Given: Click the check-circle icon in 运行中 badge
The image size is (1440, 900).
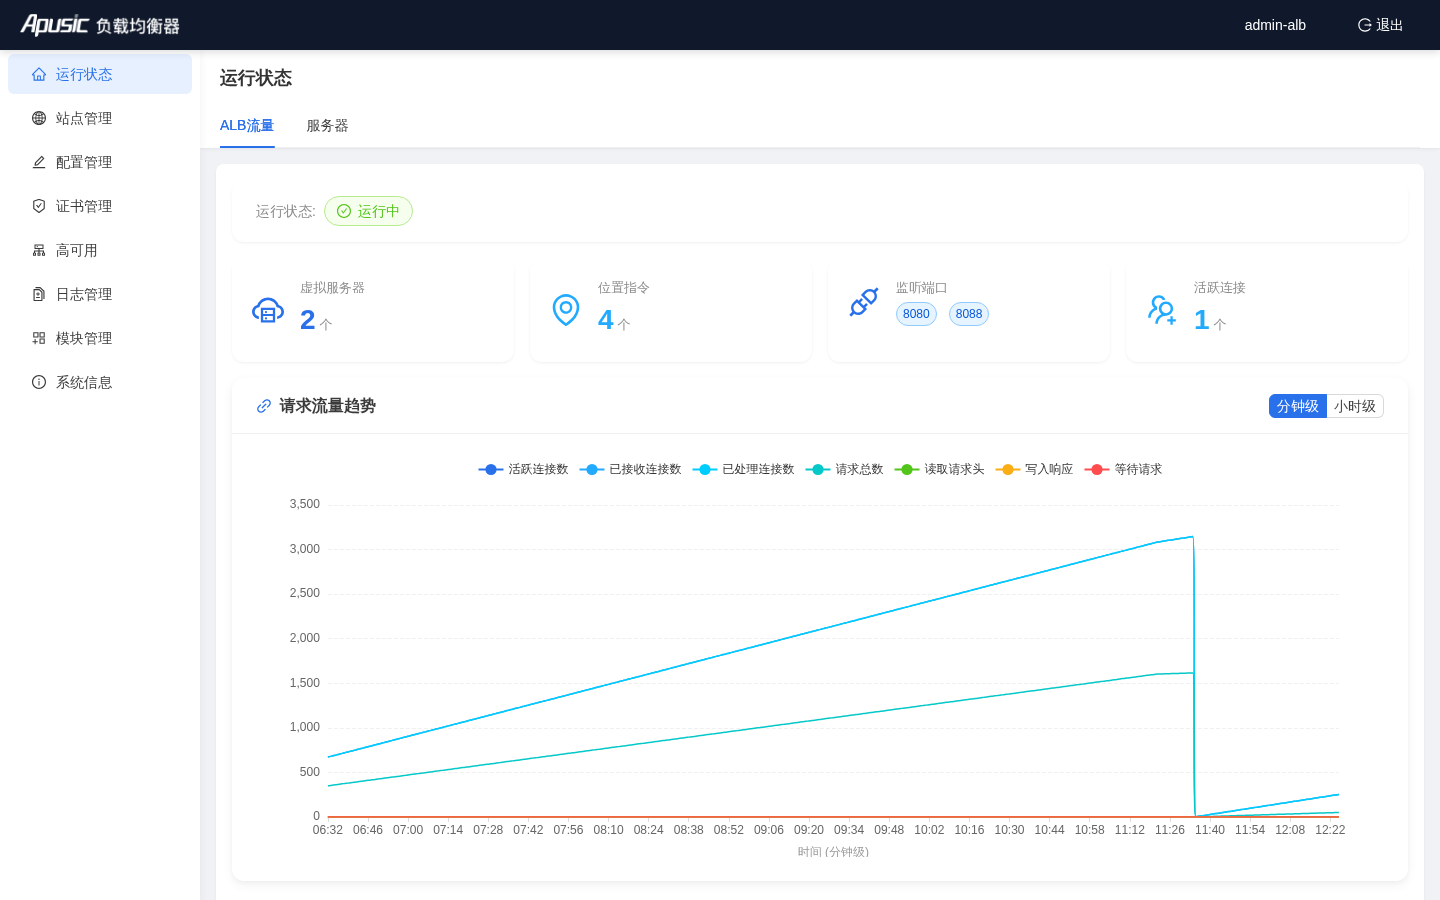Looking at the screenshot, I should coord(344,211).
